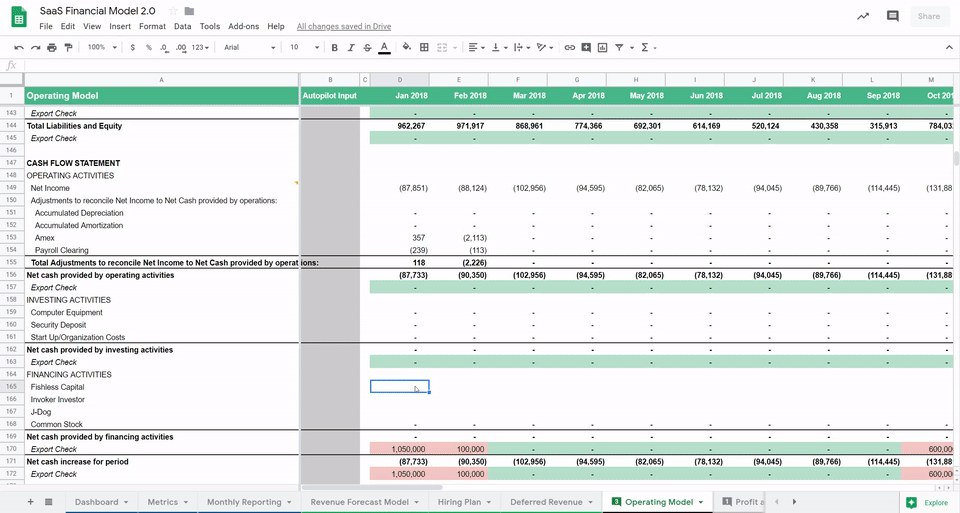Click the Share button
This screenshot has width=960, height=513.
[x=928, y=16]
